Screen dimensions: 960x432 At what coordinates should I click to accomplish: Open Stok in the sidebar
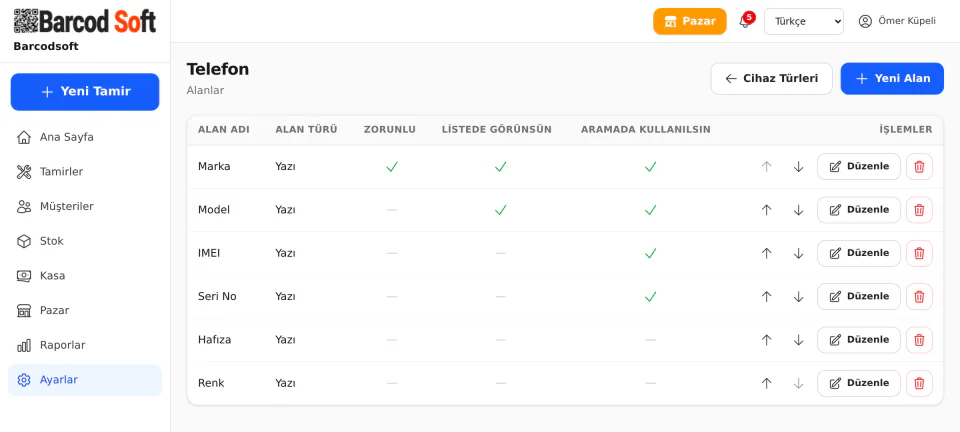[84, 241]
